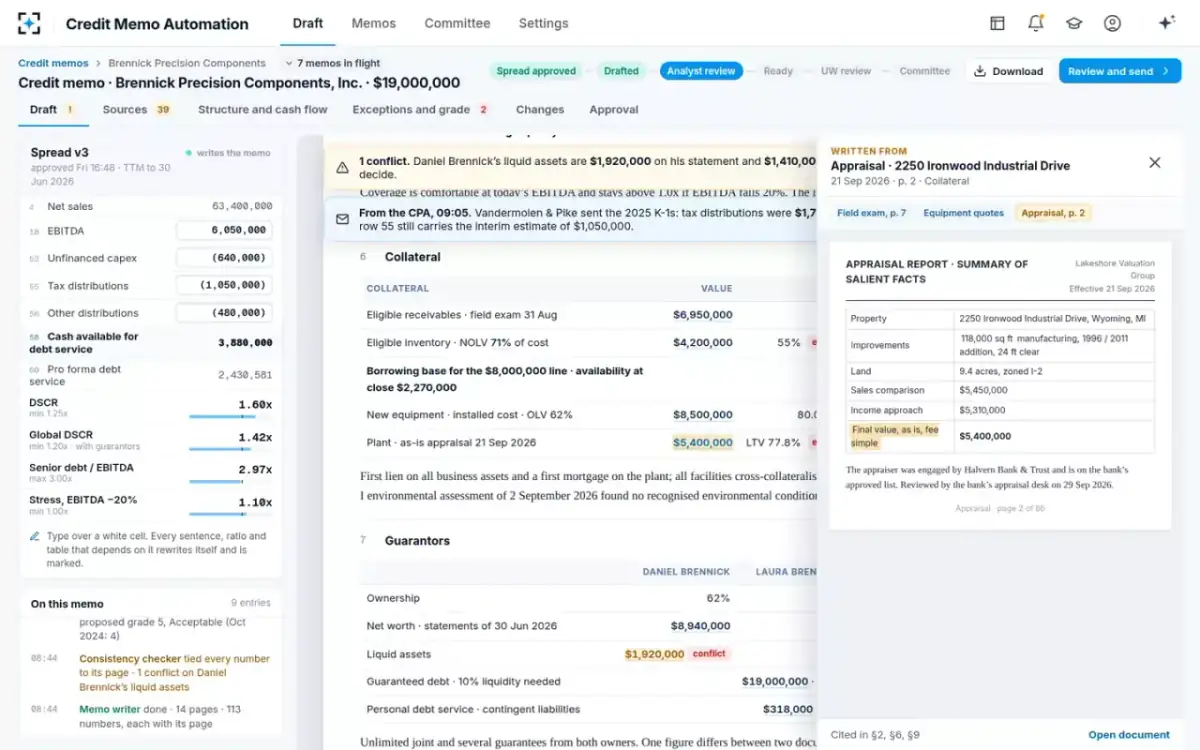The image size is (1200, 750).
Task: Click the Ownership 62% value
Action: click(718, 598)
